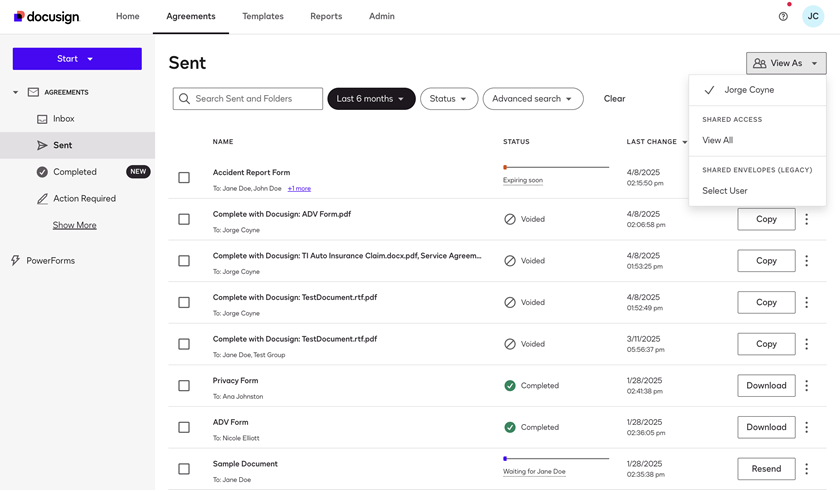The height and width of the screenshot is (491, 840).
Task: Tick the Sample Document checkbox
Action: click(x=184, y=469)
